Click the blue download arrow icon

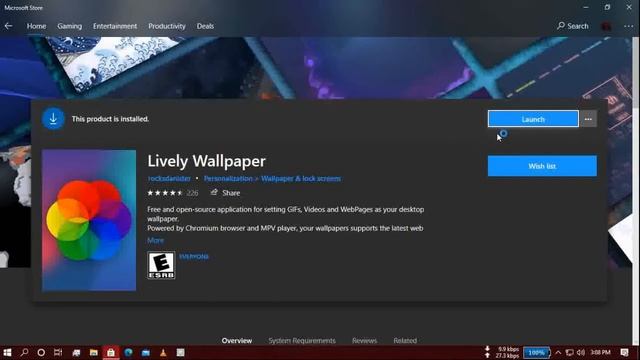pyautogui.click(x=53, y=119)
